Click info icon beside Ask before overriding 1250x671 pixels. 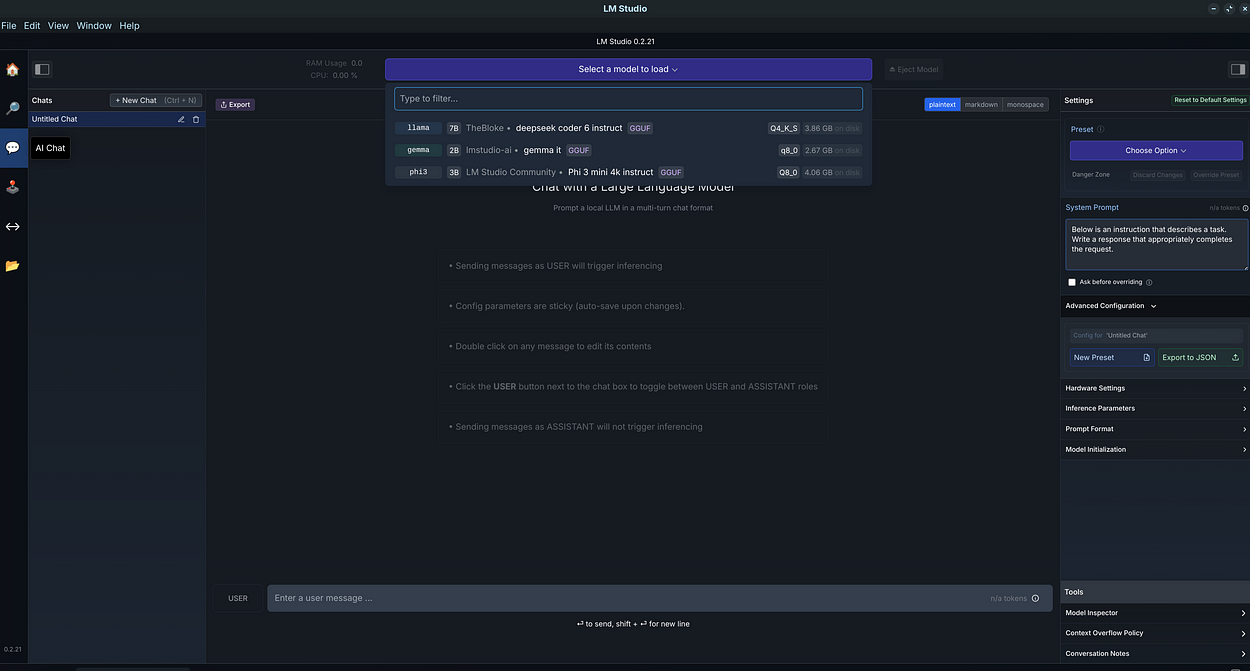point(1149,282)
